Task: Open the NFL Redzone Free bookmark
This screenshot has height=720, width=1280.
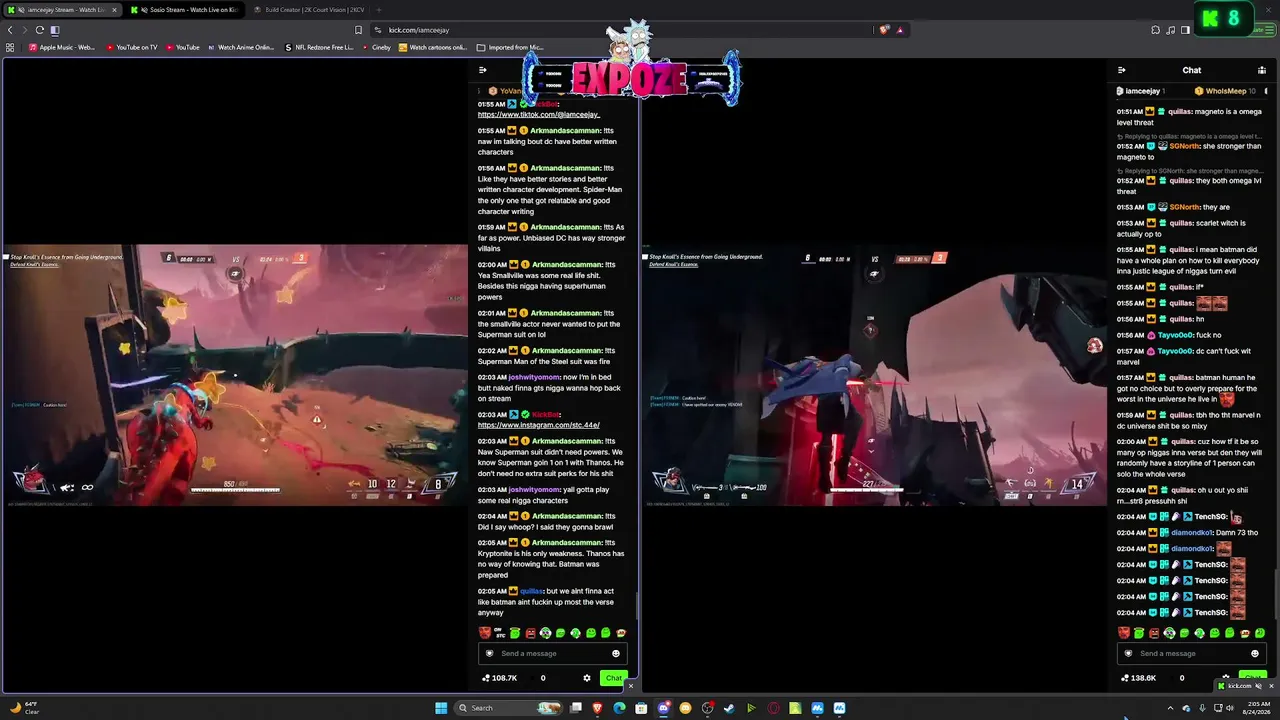Action: 319,47
